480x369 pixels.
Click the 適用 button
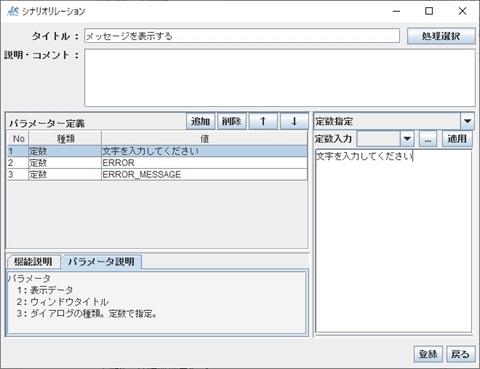[x=457, y=139]
